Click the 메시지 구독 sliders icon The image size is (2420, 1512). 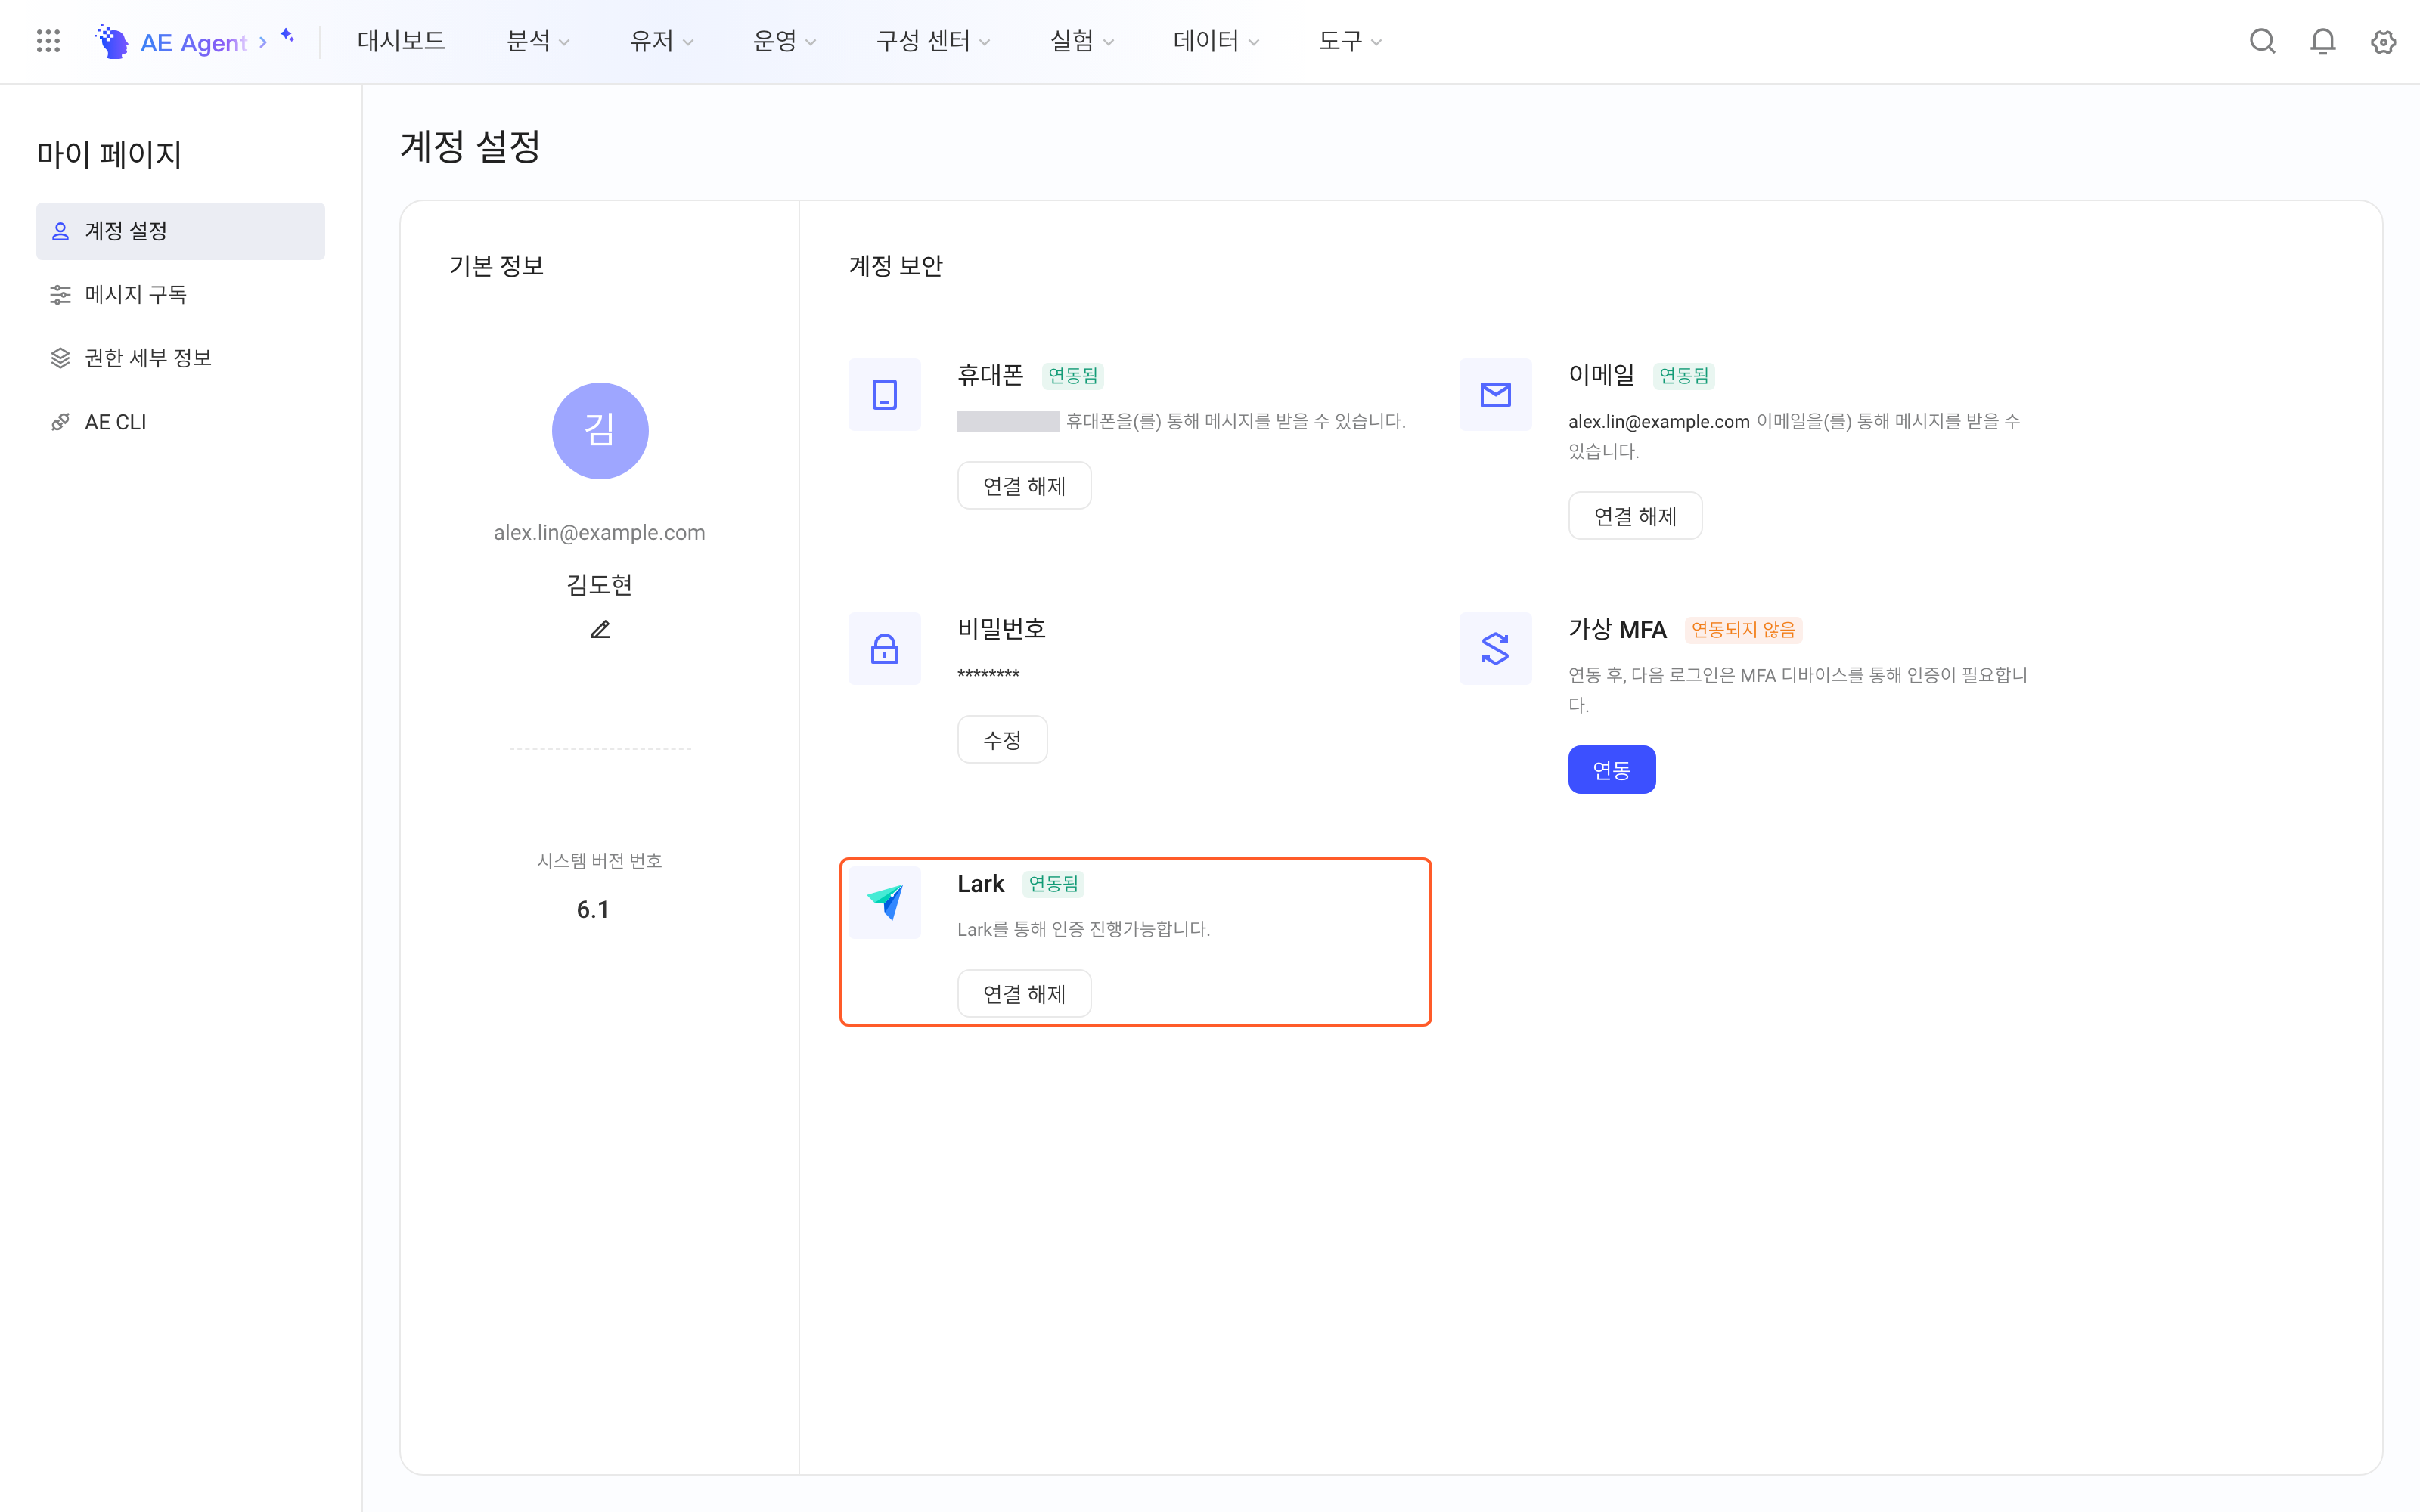click(x=60, y=294)
